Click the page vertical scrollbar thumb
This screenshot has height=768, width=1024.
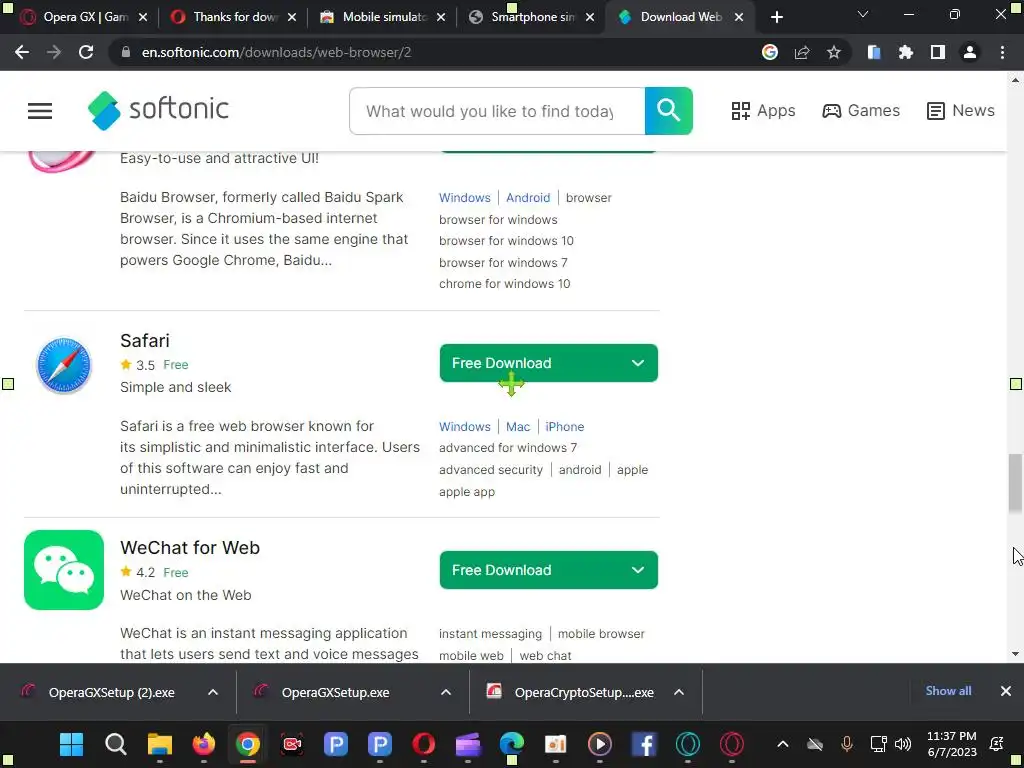[1016, 484]
